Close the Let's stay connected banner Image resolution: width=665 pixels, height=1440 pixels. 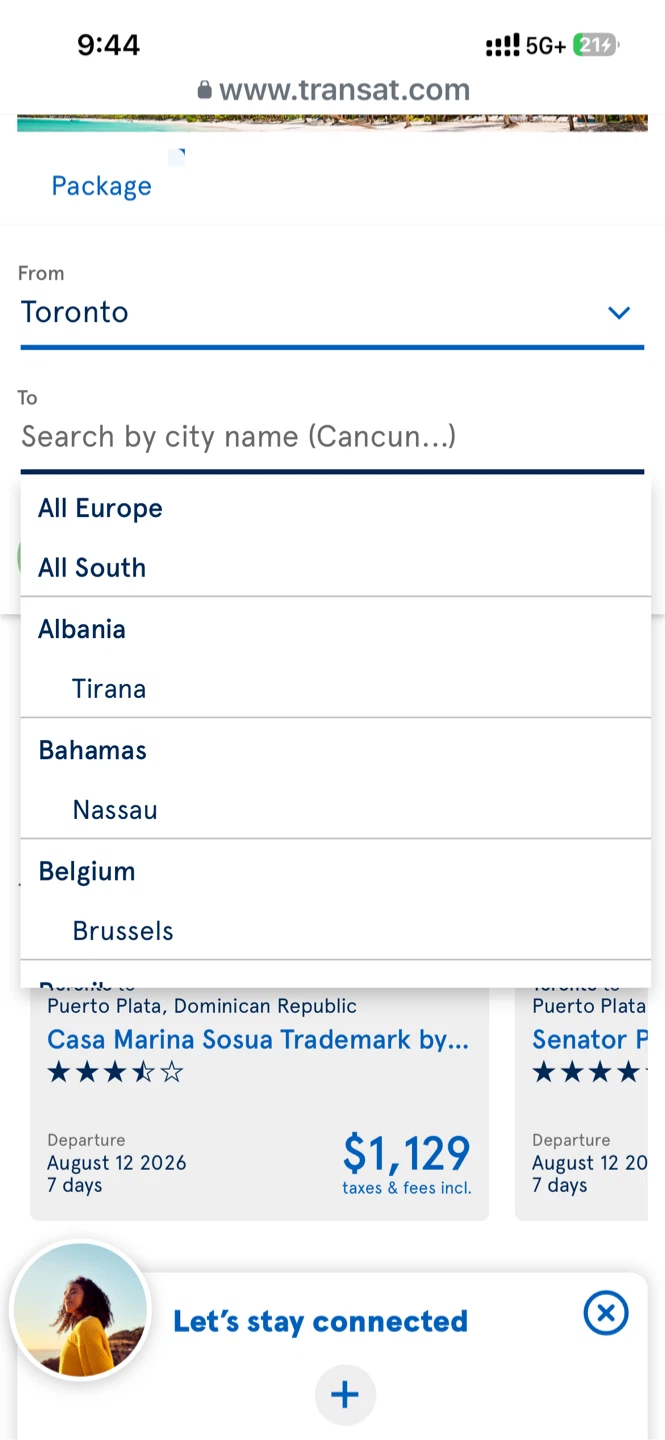click(606, 1313)
